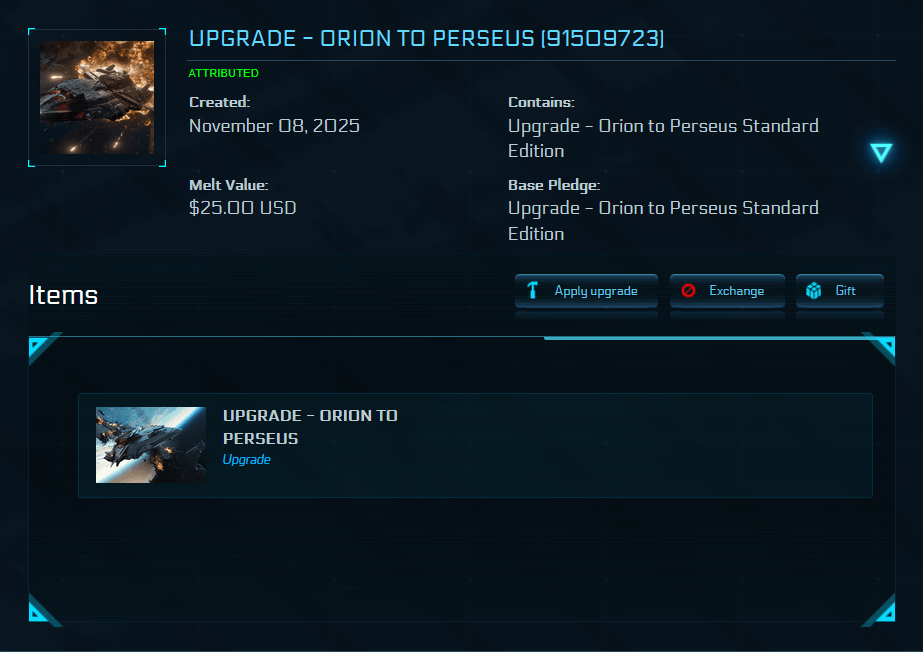The height and width of the screenshot is (652, 923).
Task: Select the pledge thumbnail with the burning ship
Action: [x=97, y=97]
